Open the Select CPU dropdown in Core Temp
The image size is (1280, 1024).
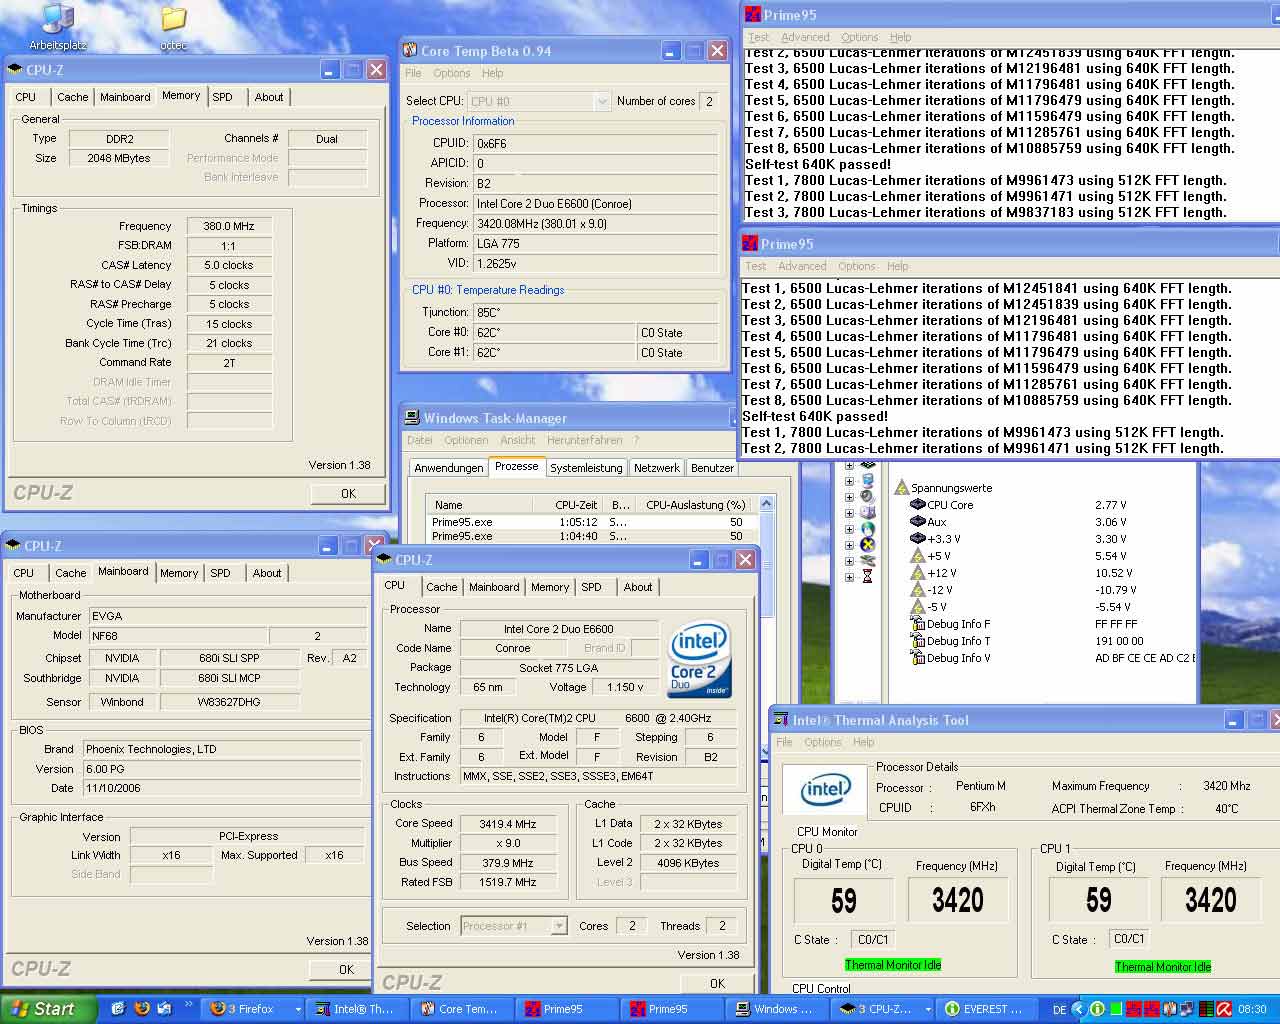coord(601,101)
